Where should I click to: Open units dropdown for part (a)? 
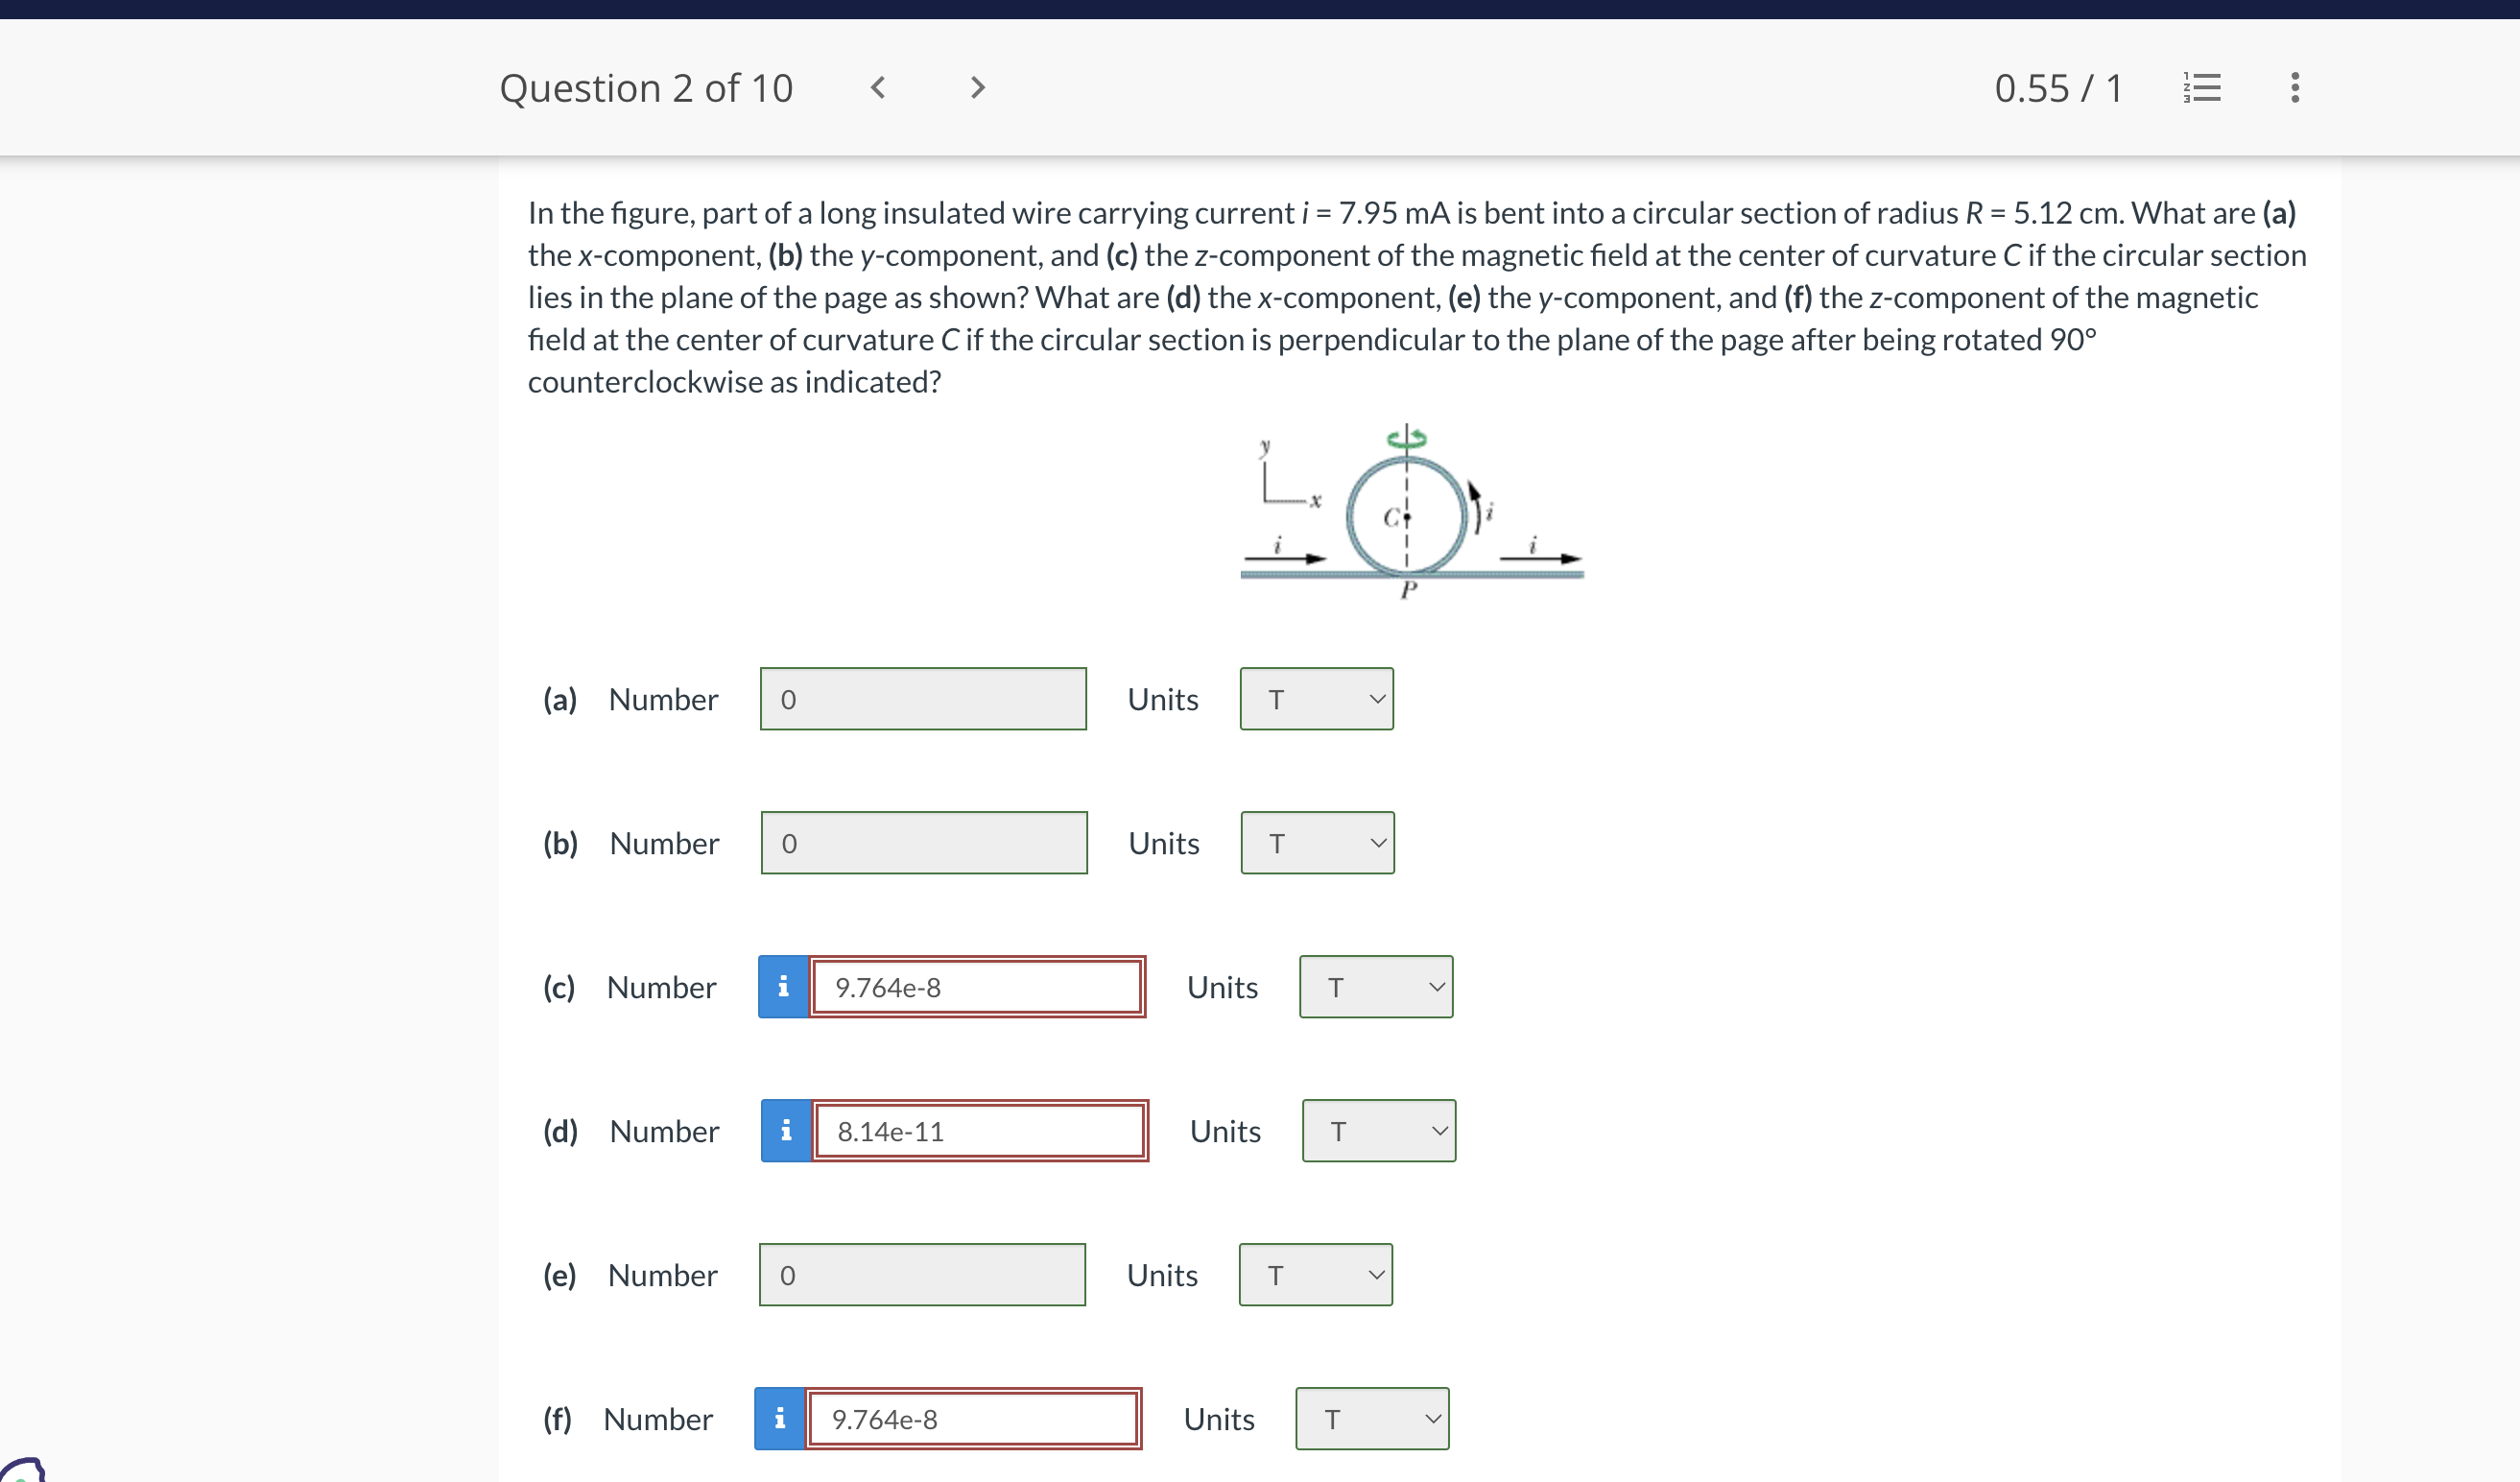click(x=1316, y=699)
